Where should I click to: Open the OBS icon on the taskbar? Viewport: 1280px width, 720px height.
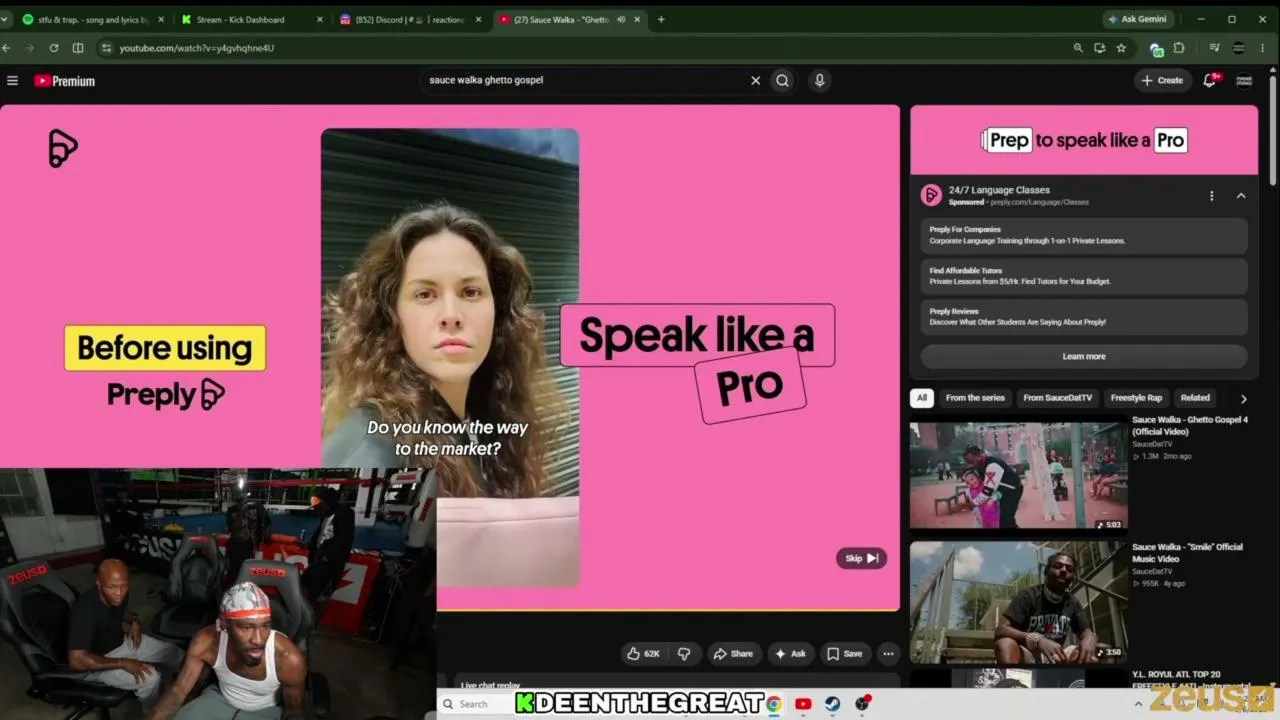tap(862, 704)
